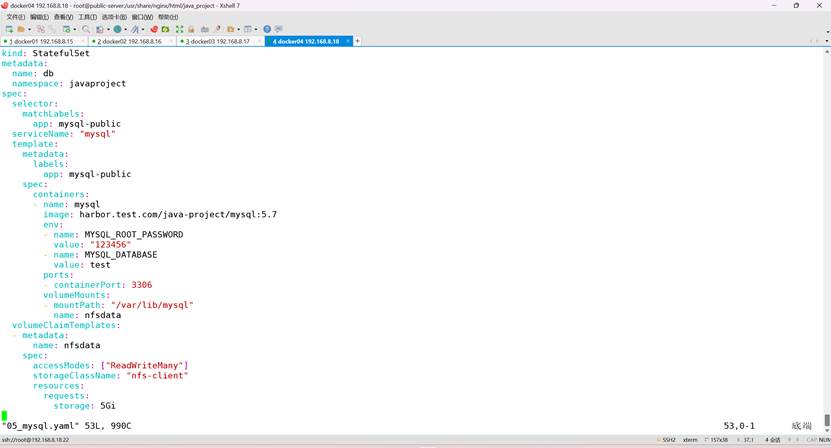Viewport: 831px width, 448px height.
Task: Click the "05_mysql.yaml" 53L, 990C status line
Action: coord(67,426)
